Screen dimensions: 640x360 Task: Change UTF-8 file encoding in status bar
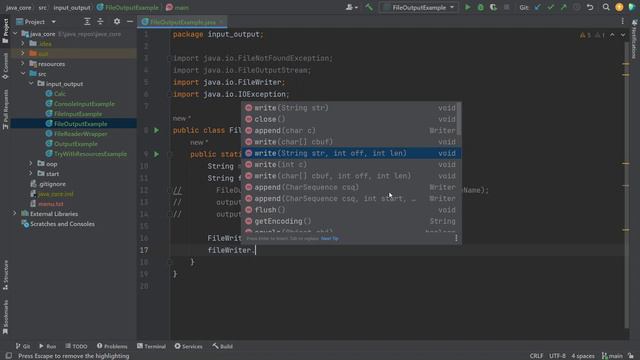(x=557, y=356)
